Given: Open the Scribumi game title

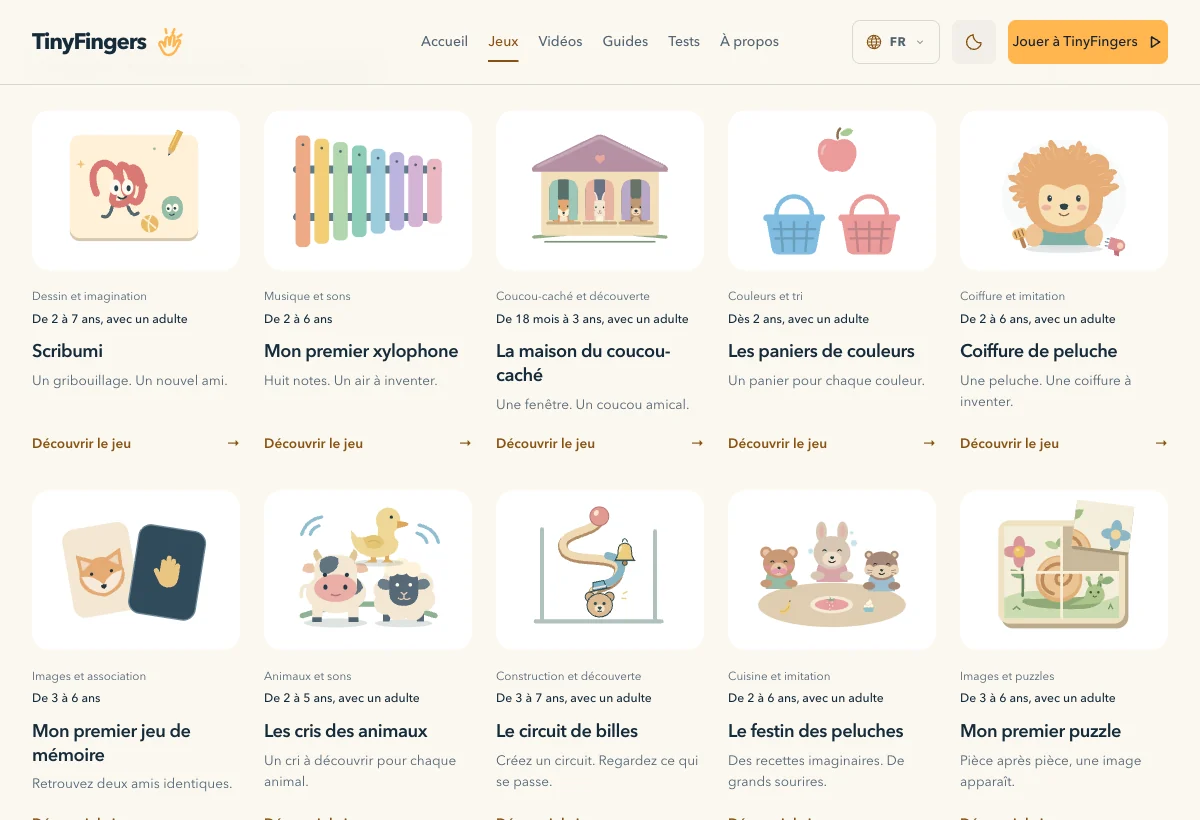Looking at the screenshot, I should pyautogui.click(x=67, y=351).
